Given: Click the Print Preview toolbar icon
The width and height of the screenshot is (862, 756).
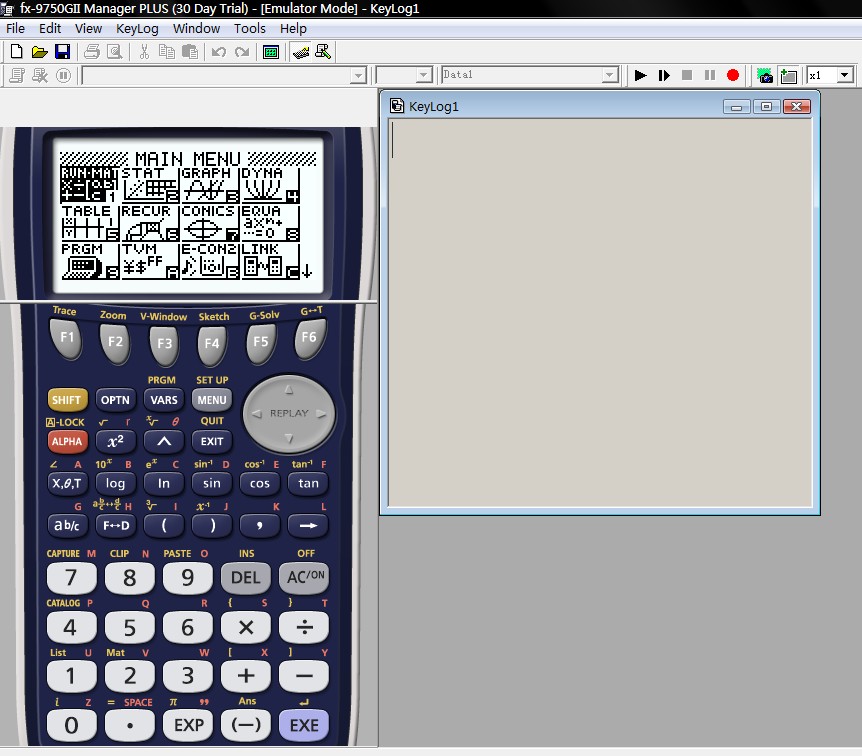Looking at the screenshot, I should 114,52.
